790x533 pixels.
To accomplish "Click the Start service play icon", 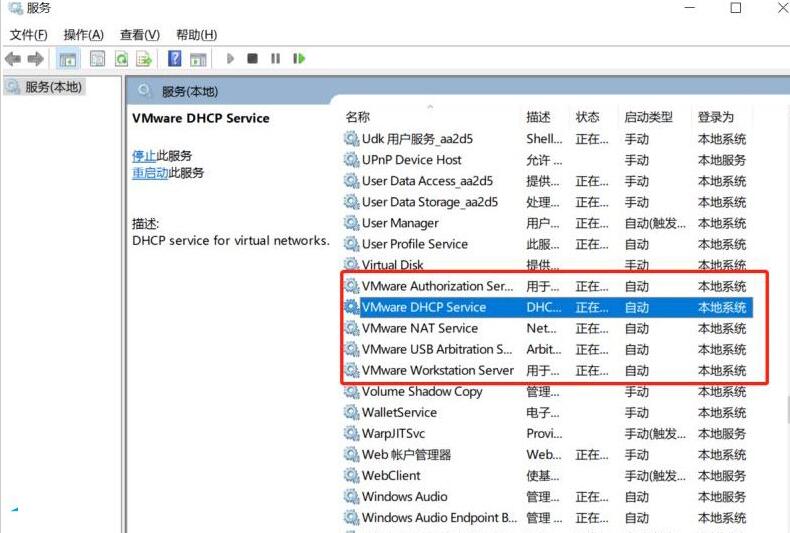I will (230, 58).
